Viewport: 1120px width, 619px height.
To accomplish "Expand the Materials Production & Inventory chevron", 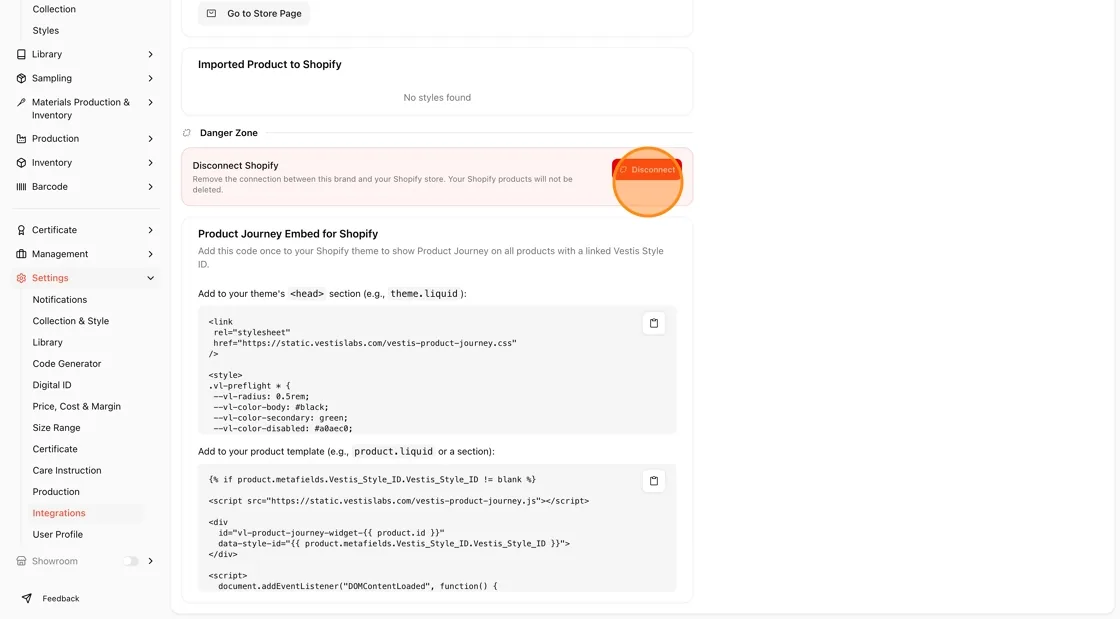I will [151, 103].
